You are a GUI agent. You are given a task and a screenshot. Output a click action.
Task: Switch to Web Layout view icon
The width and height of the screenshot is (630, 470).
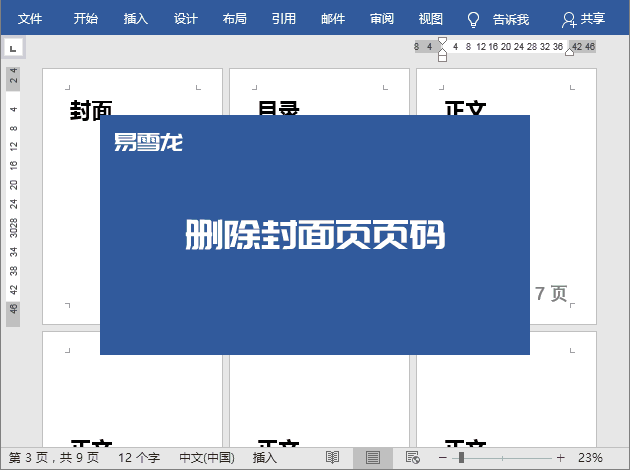pos(413,458)
